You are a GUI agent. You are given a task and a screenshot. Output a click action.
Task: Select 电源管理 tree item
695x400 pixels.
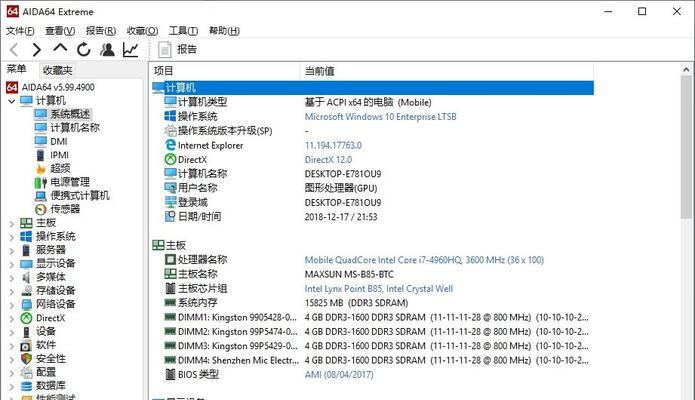(x=70, y=182)
